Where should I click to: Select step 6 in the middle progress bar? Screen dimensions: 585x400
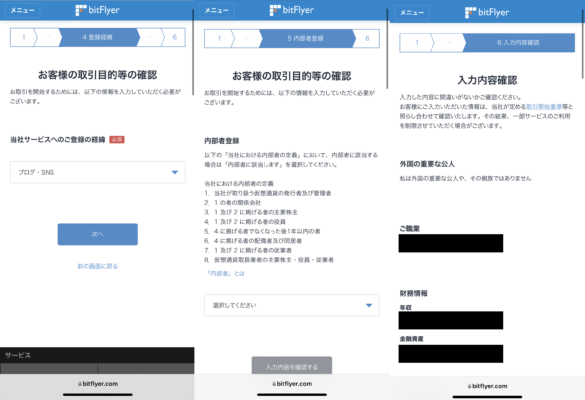tap(367, 38)
